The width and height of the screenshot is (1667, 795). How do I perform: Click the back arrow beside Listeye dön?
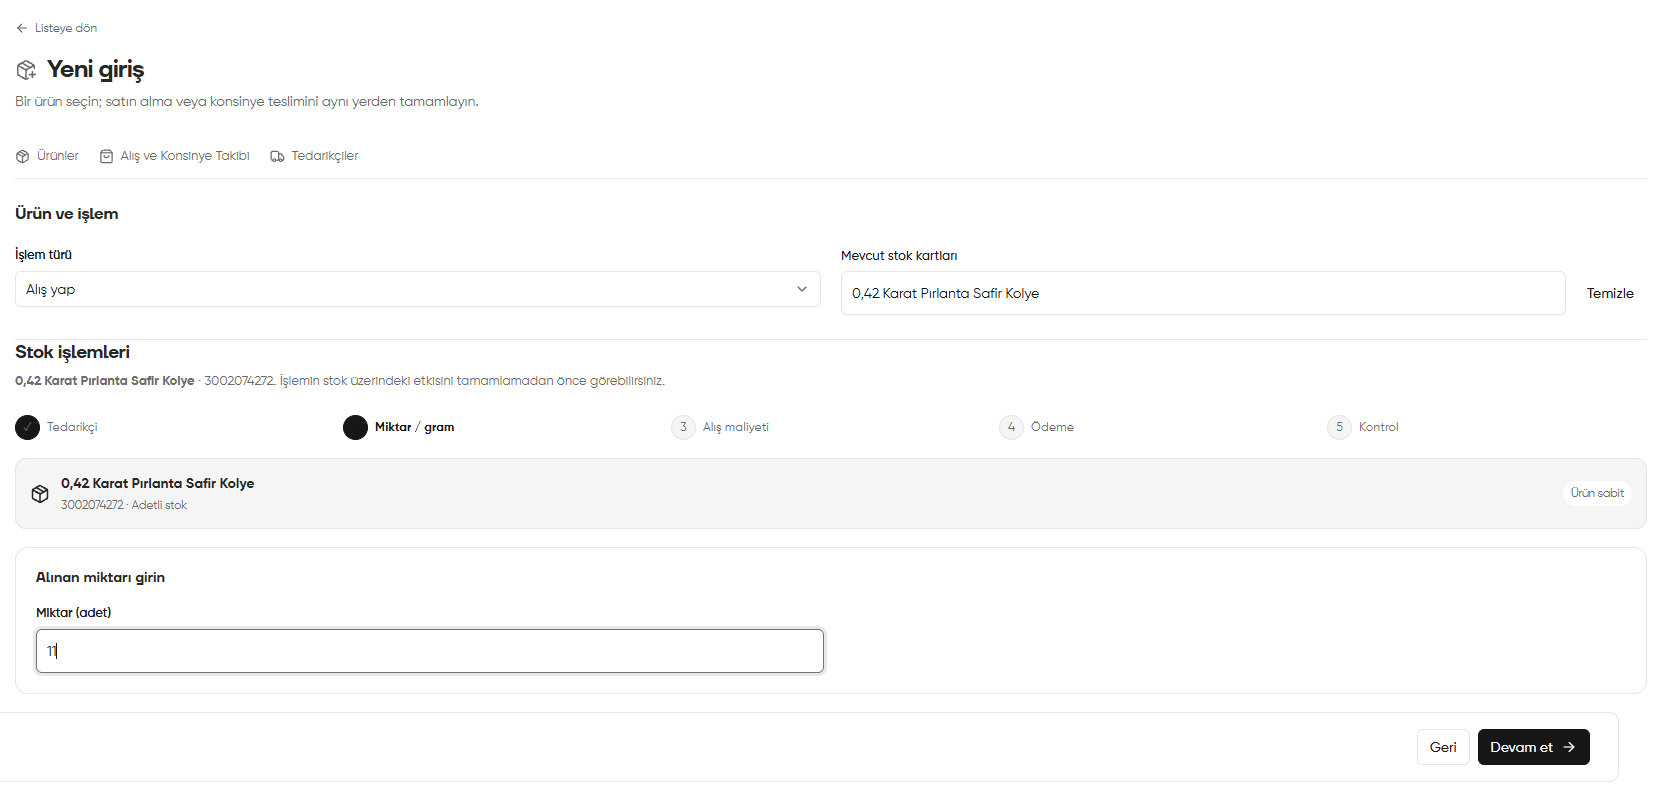(x=21, y=28)
